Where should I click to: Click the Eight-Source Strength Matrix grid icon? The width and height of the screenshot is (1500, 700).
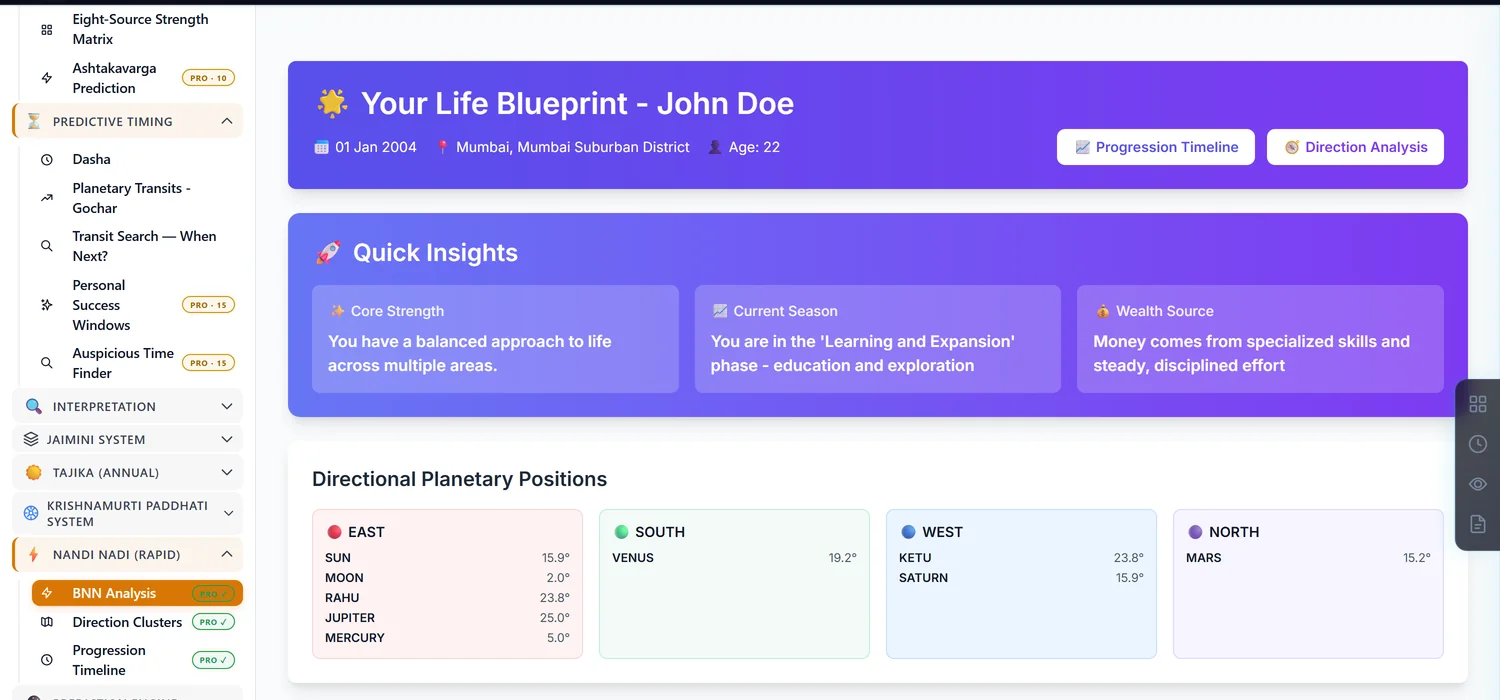(46, 30)
